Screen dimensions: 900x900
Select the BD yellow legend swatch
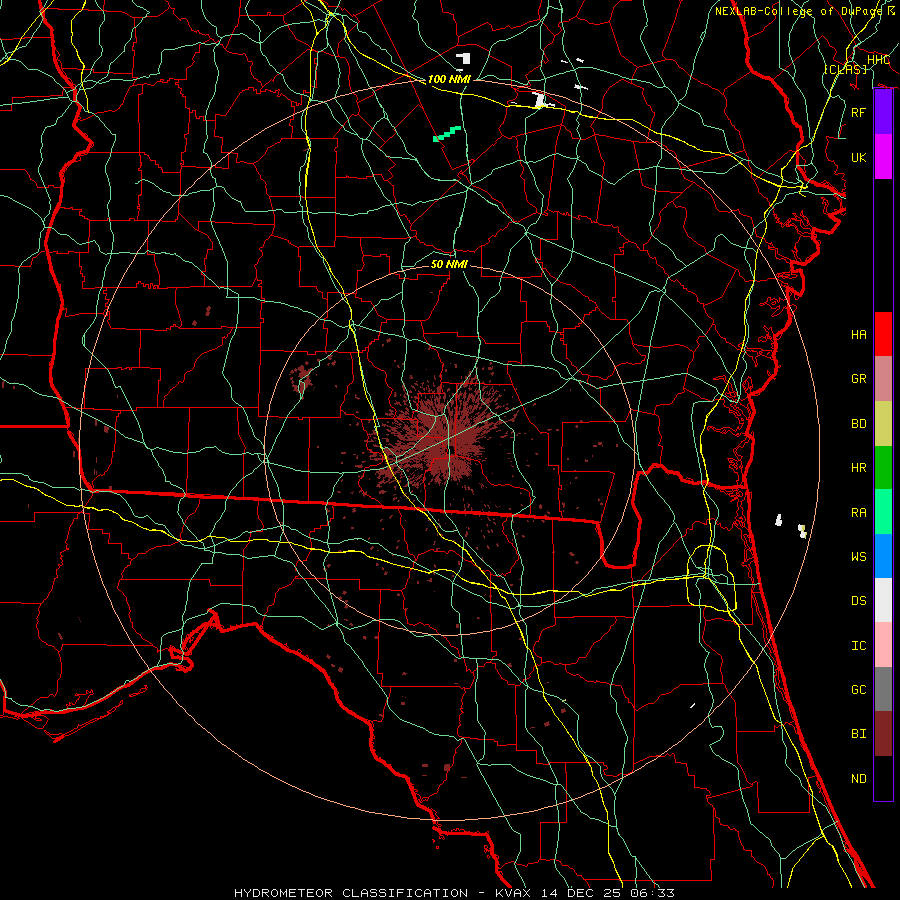883,423
